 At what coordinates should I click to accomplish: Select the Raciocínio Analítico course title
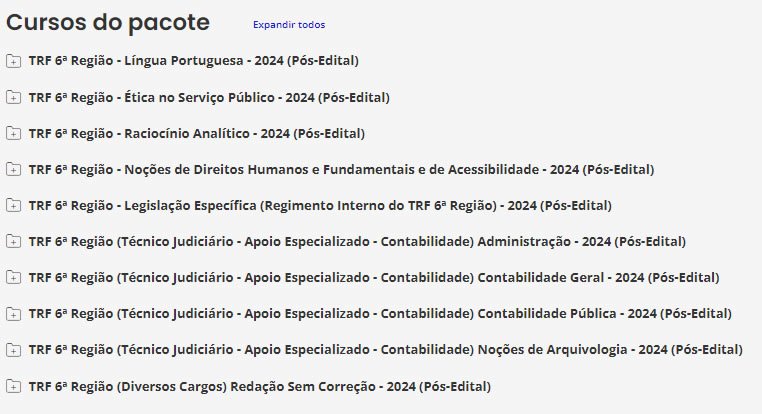click(197, 133)
